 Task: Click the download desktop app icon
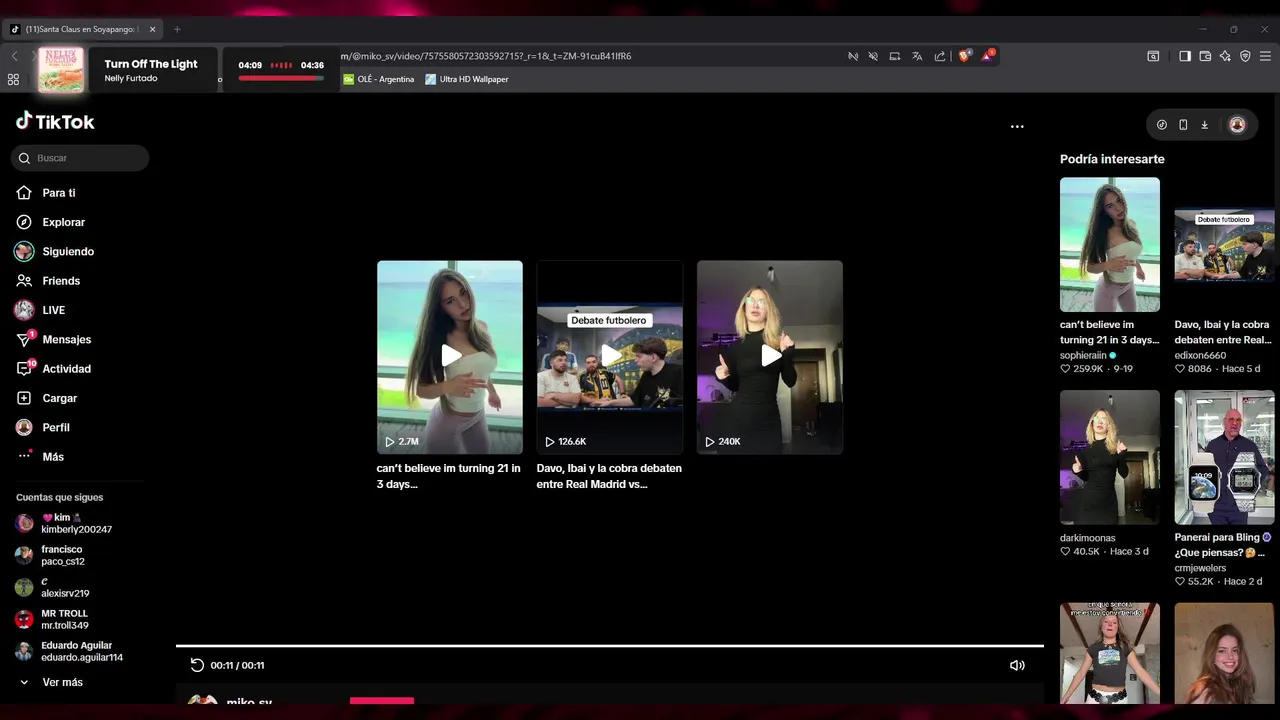click(1204, 125)
